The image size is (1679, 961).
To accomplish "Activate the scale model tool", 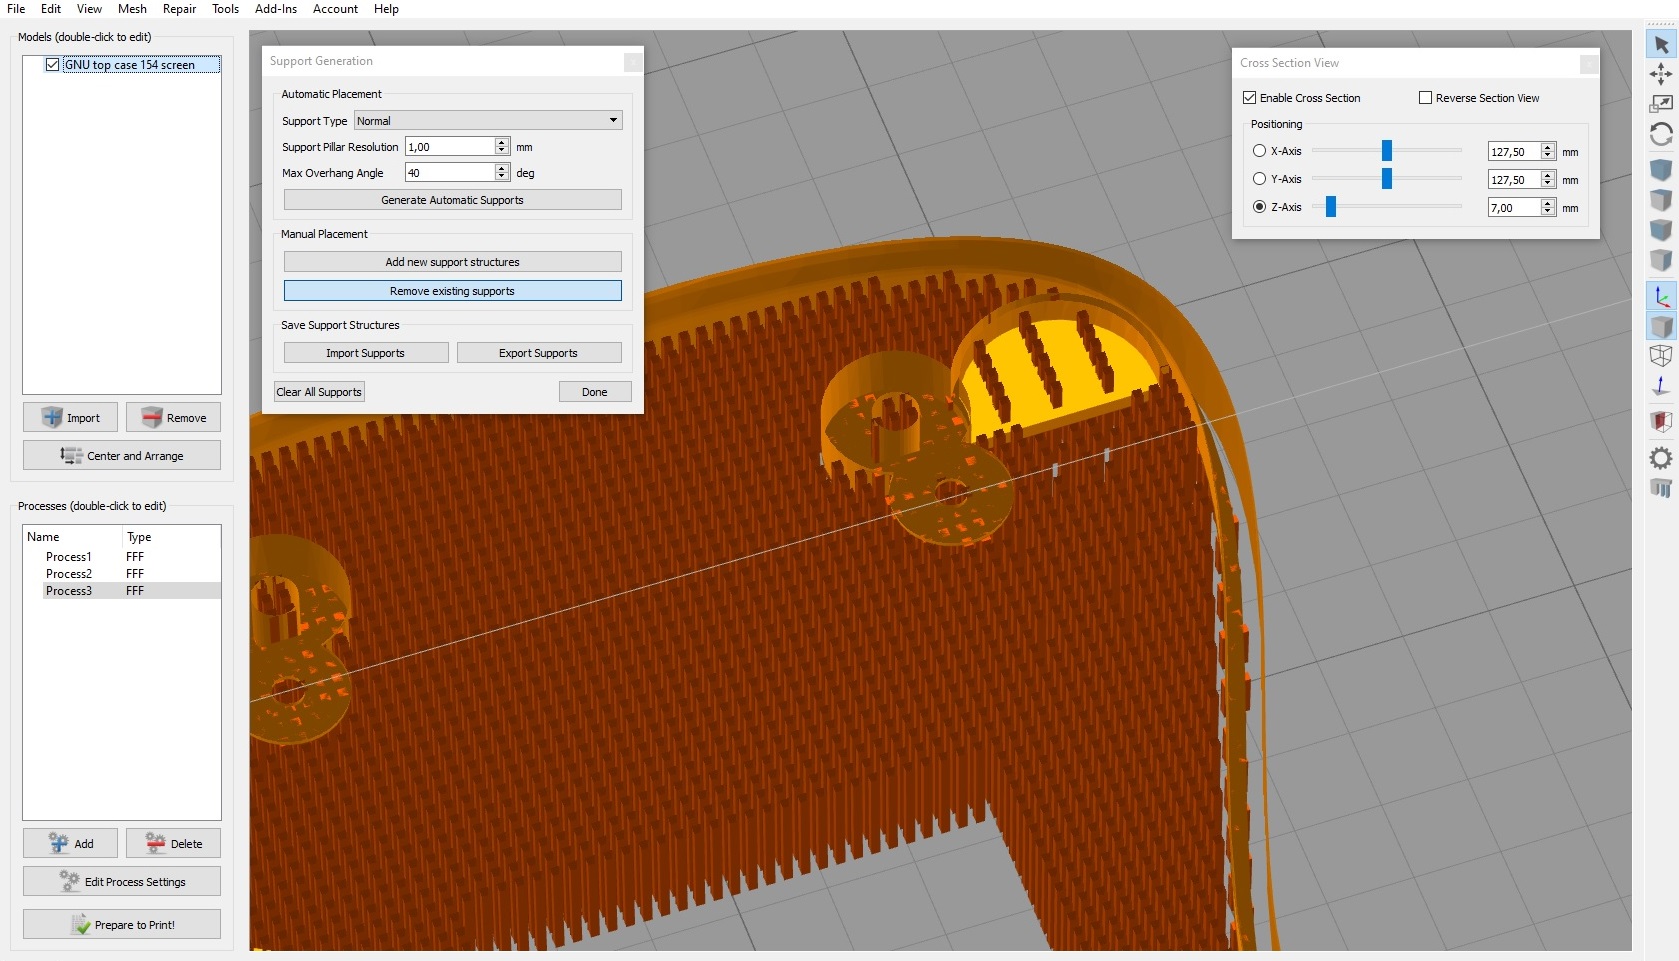I will click(x=1661, y=103).
